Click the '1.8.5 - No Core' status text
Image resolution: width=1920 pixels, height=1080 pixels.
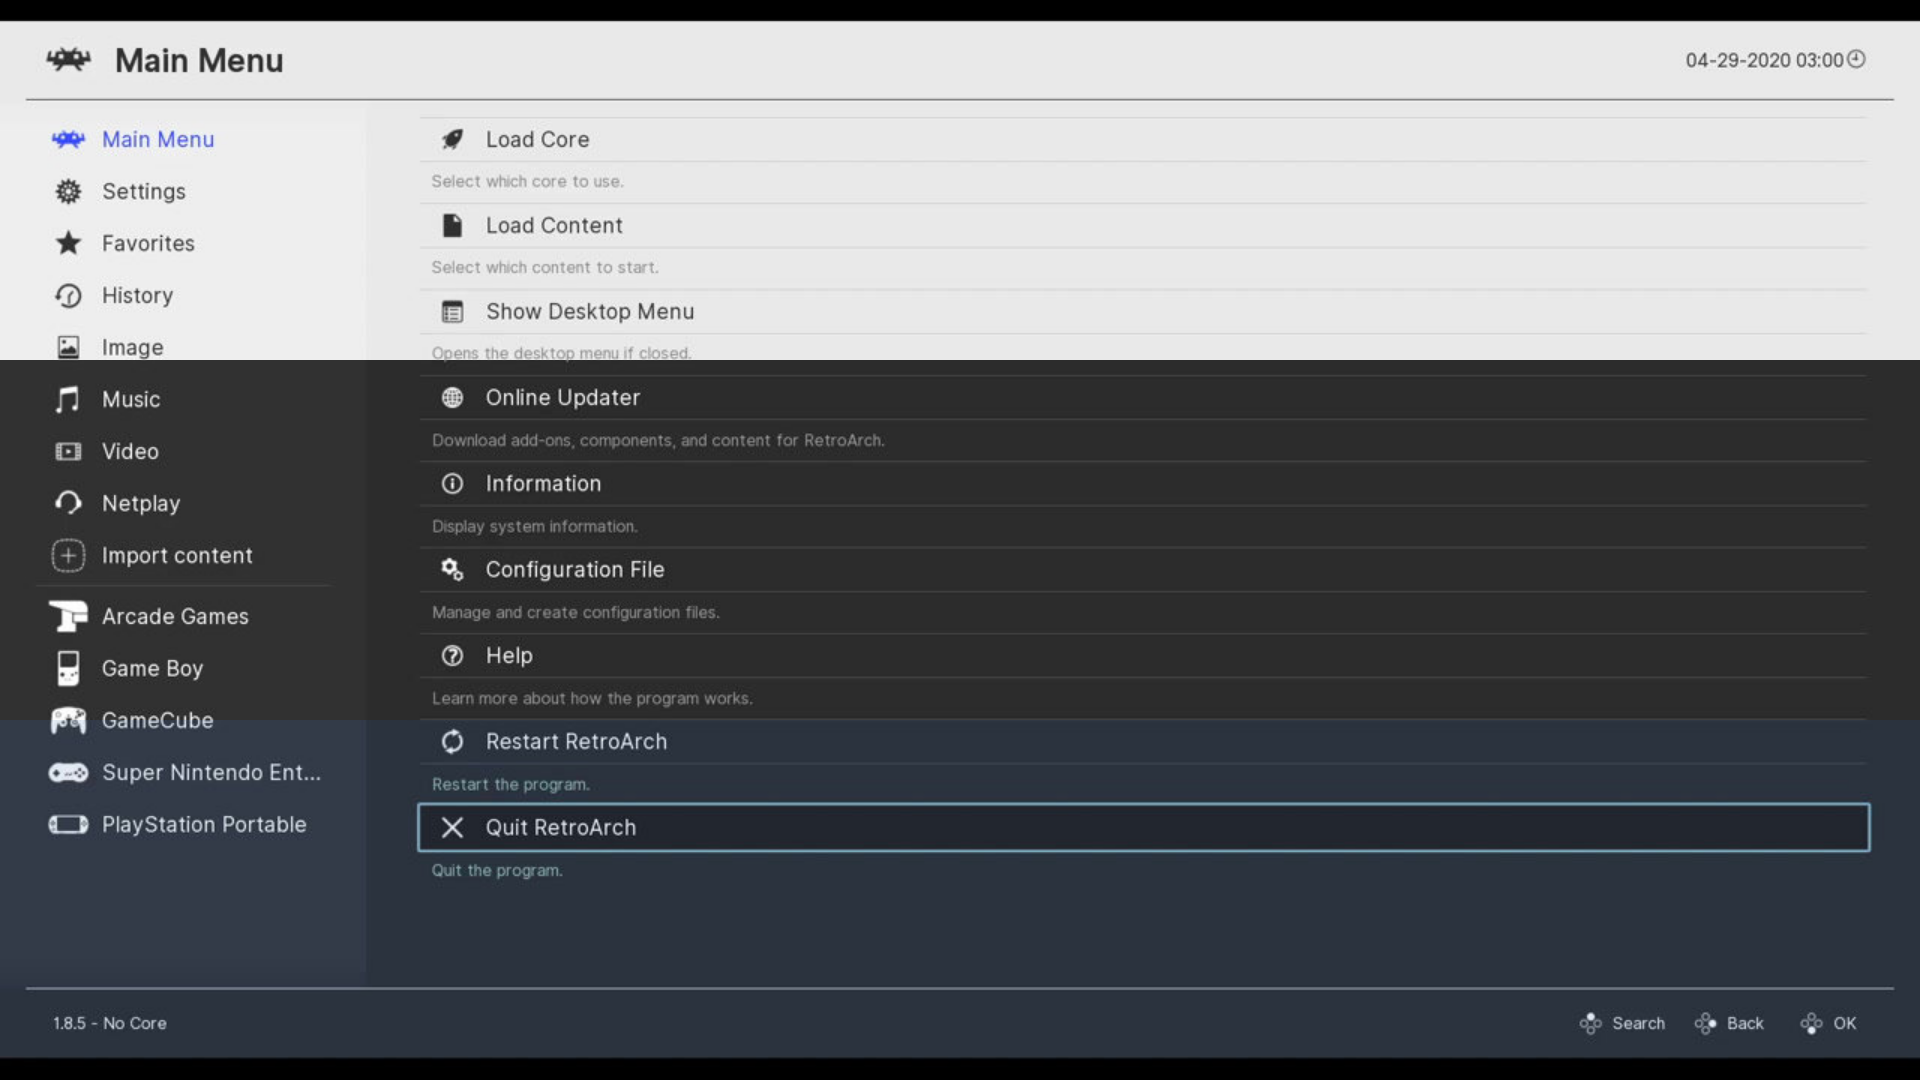point(110,1023)
